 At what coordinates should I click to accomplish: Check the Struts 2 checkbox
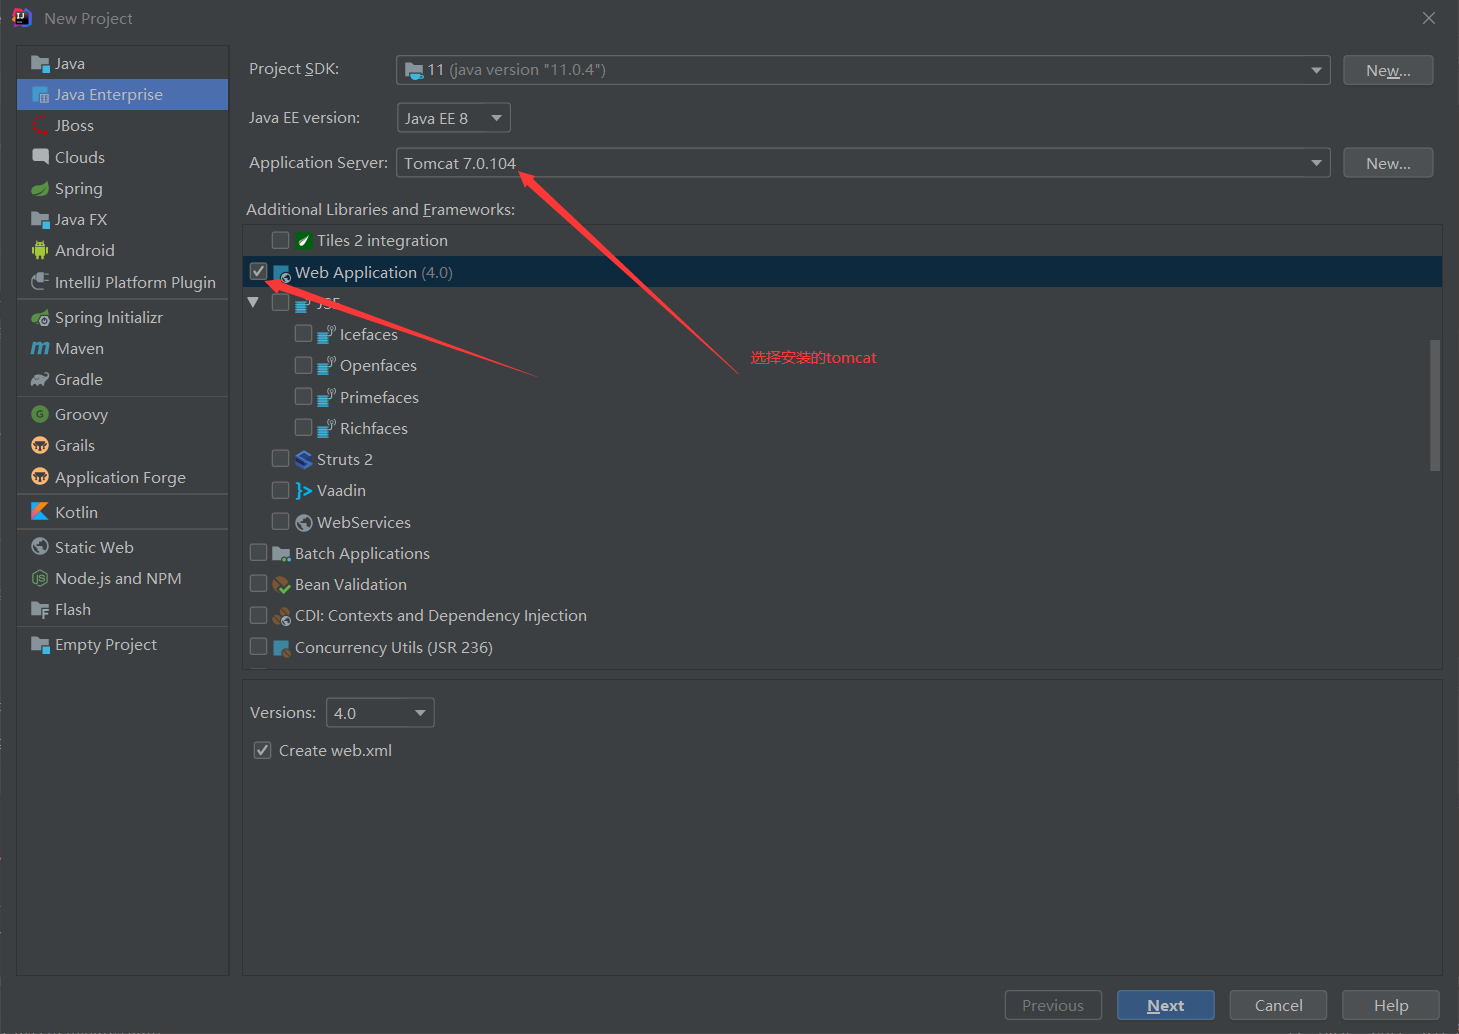pos(280,458)
